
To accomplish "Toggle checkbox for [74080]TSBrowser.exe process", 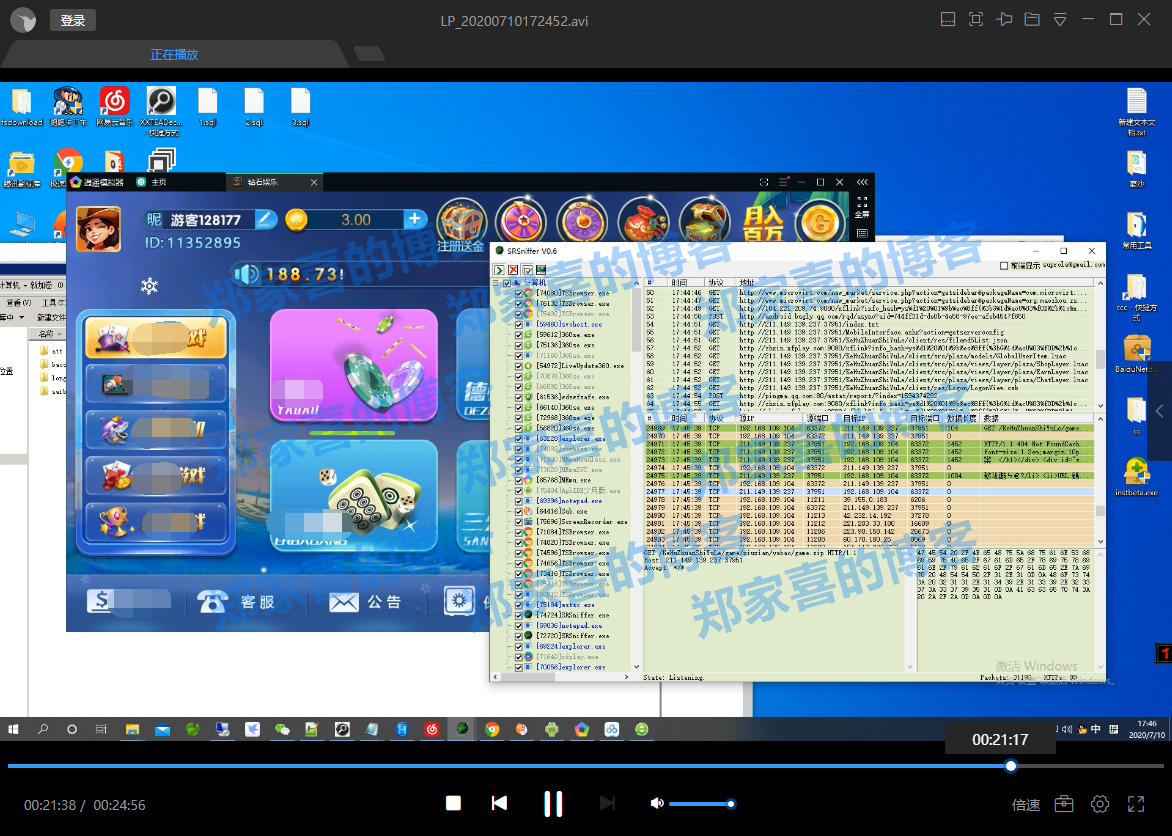I will point(518,294).
